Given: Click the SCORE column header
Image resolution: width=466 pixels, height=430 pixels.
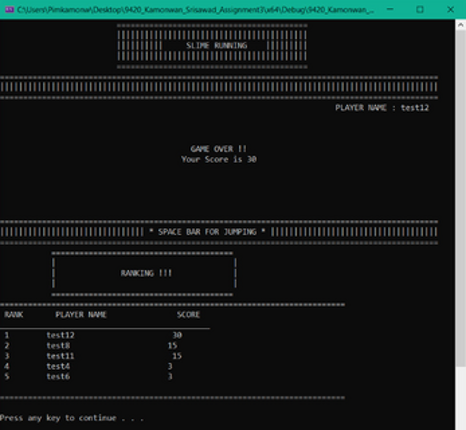Looking at the screenshot, I should 188,315.
